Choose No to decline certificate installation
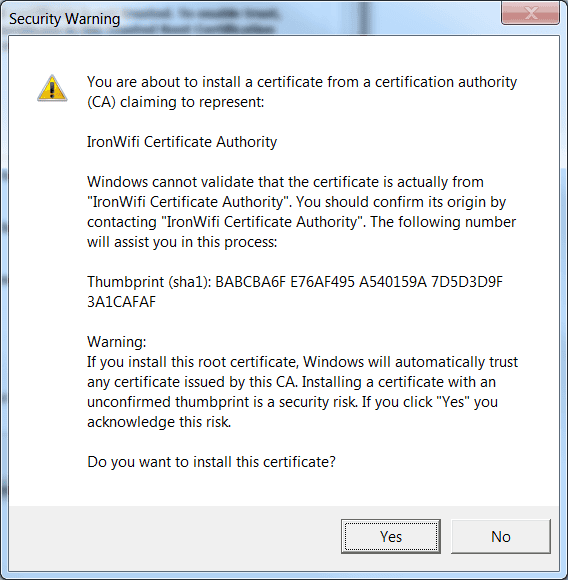This screenshot has width=568, height=580. coord(501,536)
